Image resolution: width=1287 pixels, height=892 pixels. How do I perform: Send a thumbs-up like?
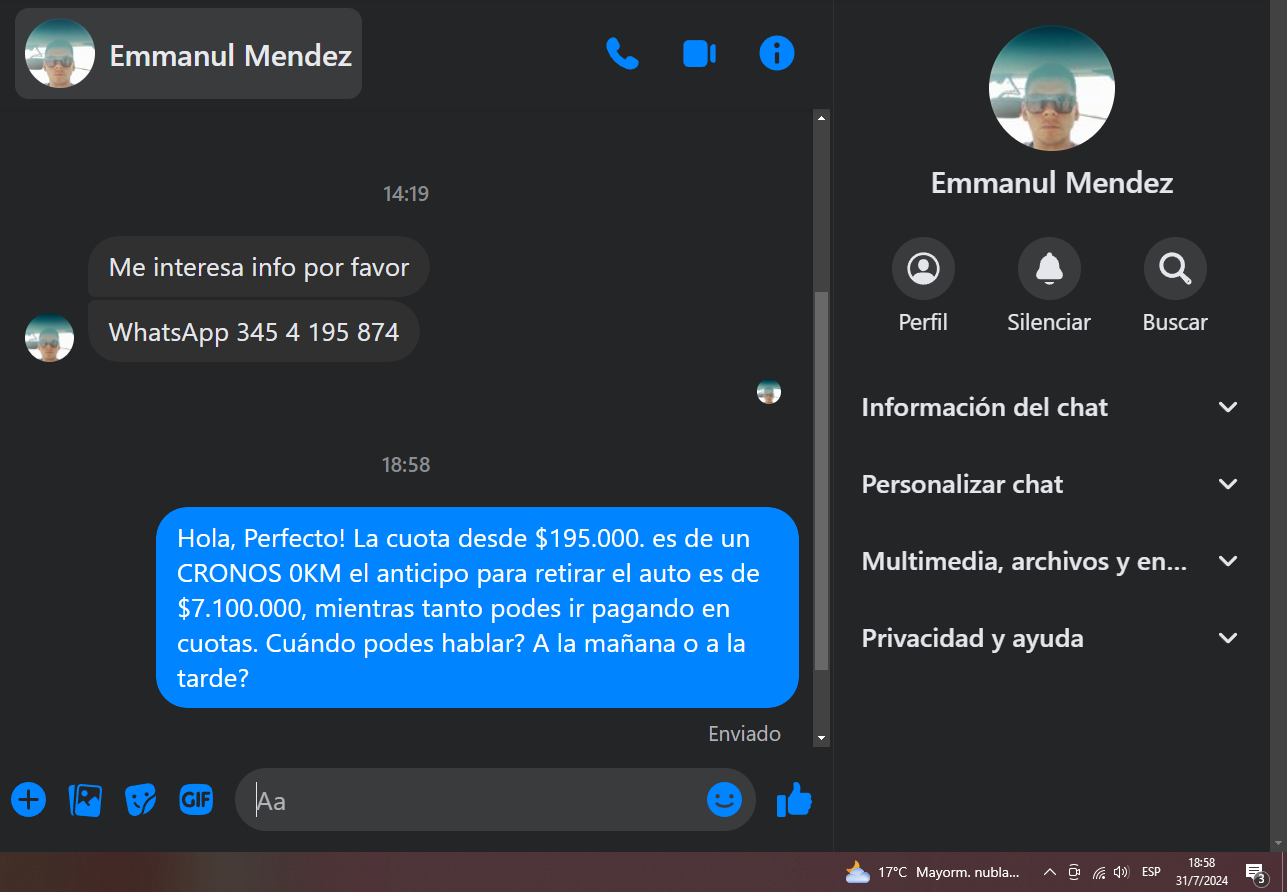pyautogui.click(x=795, y=799)
